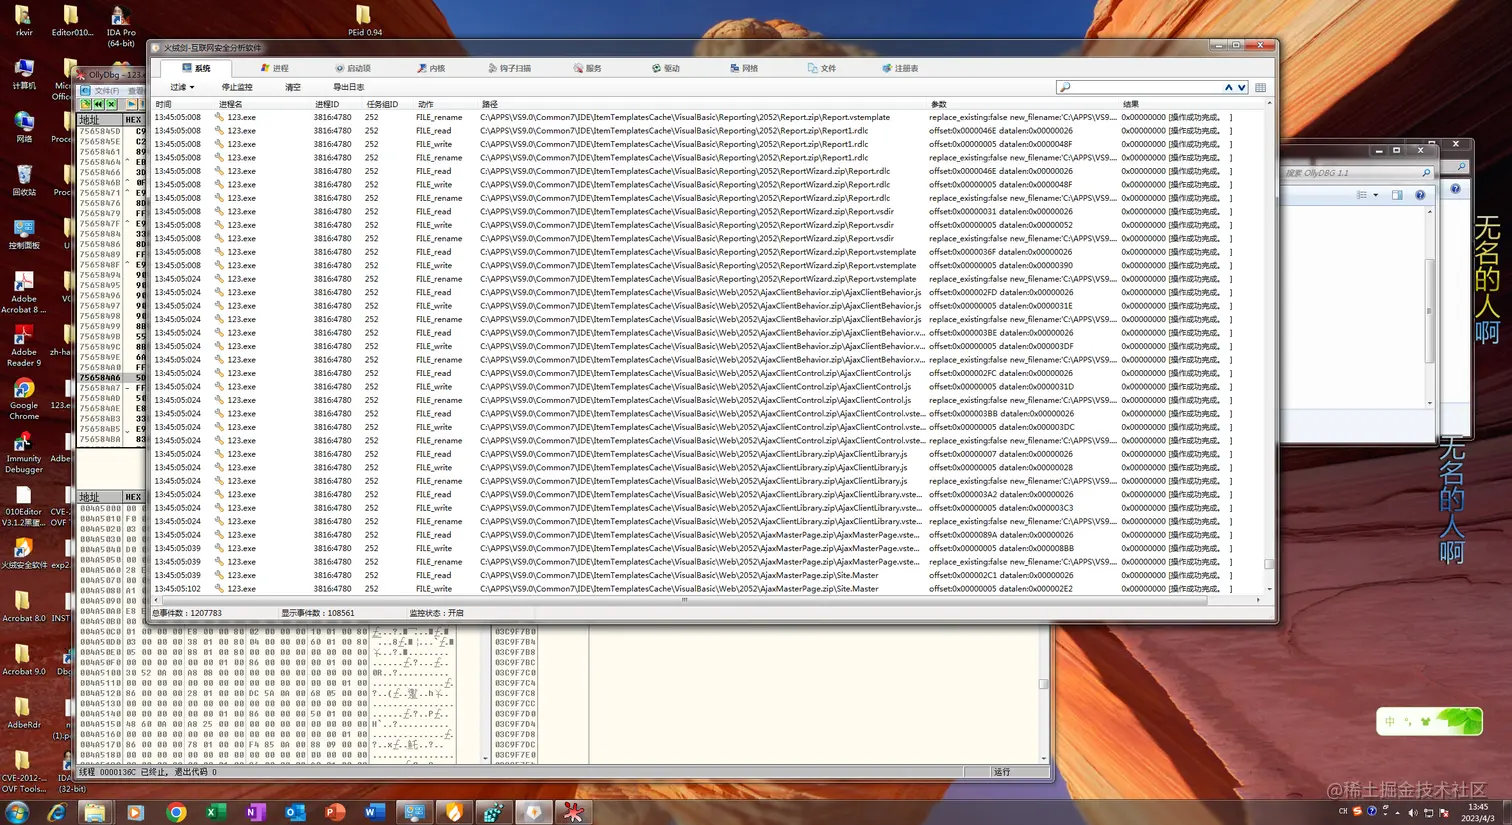Open the Acrobat 9.0 desktop folder
Viewport: 1512px width, 825px height.
click(x=24, y=659)
